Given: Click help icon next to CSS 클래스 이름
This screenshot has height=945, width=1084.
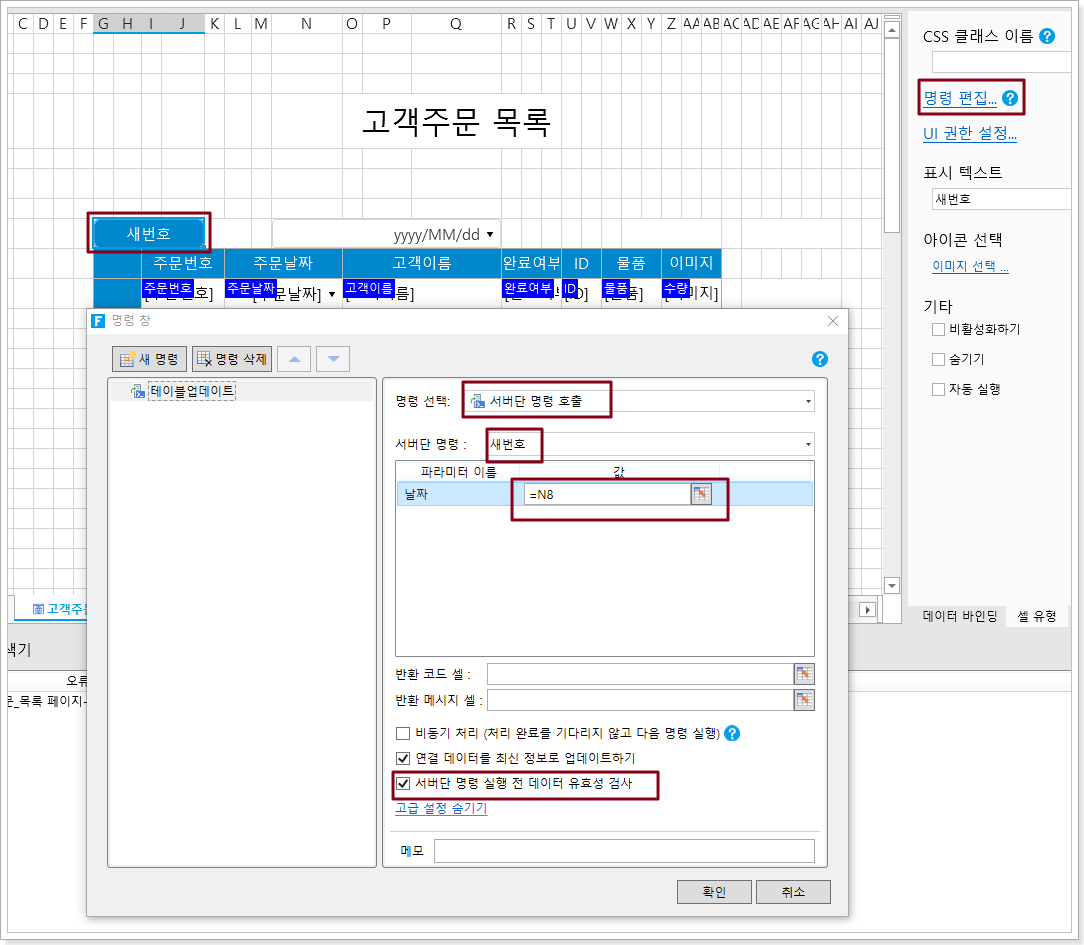Looking at the screenshot, I should click(1047, 36).
